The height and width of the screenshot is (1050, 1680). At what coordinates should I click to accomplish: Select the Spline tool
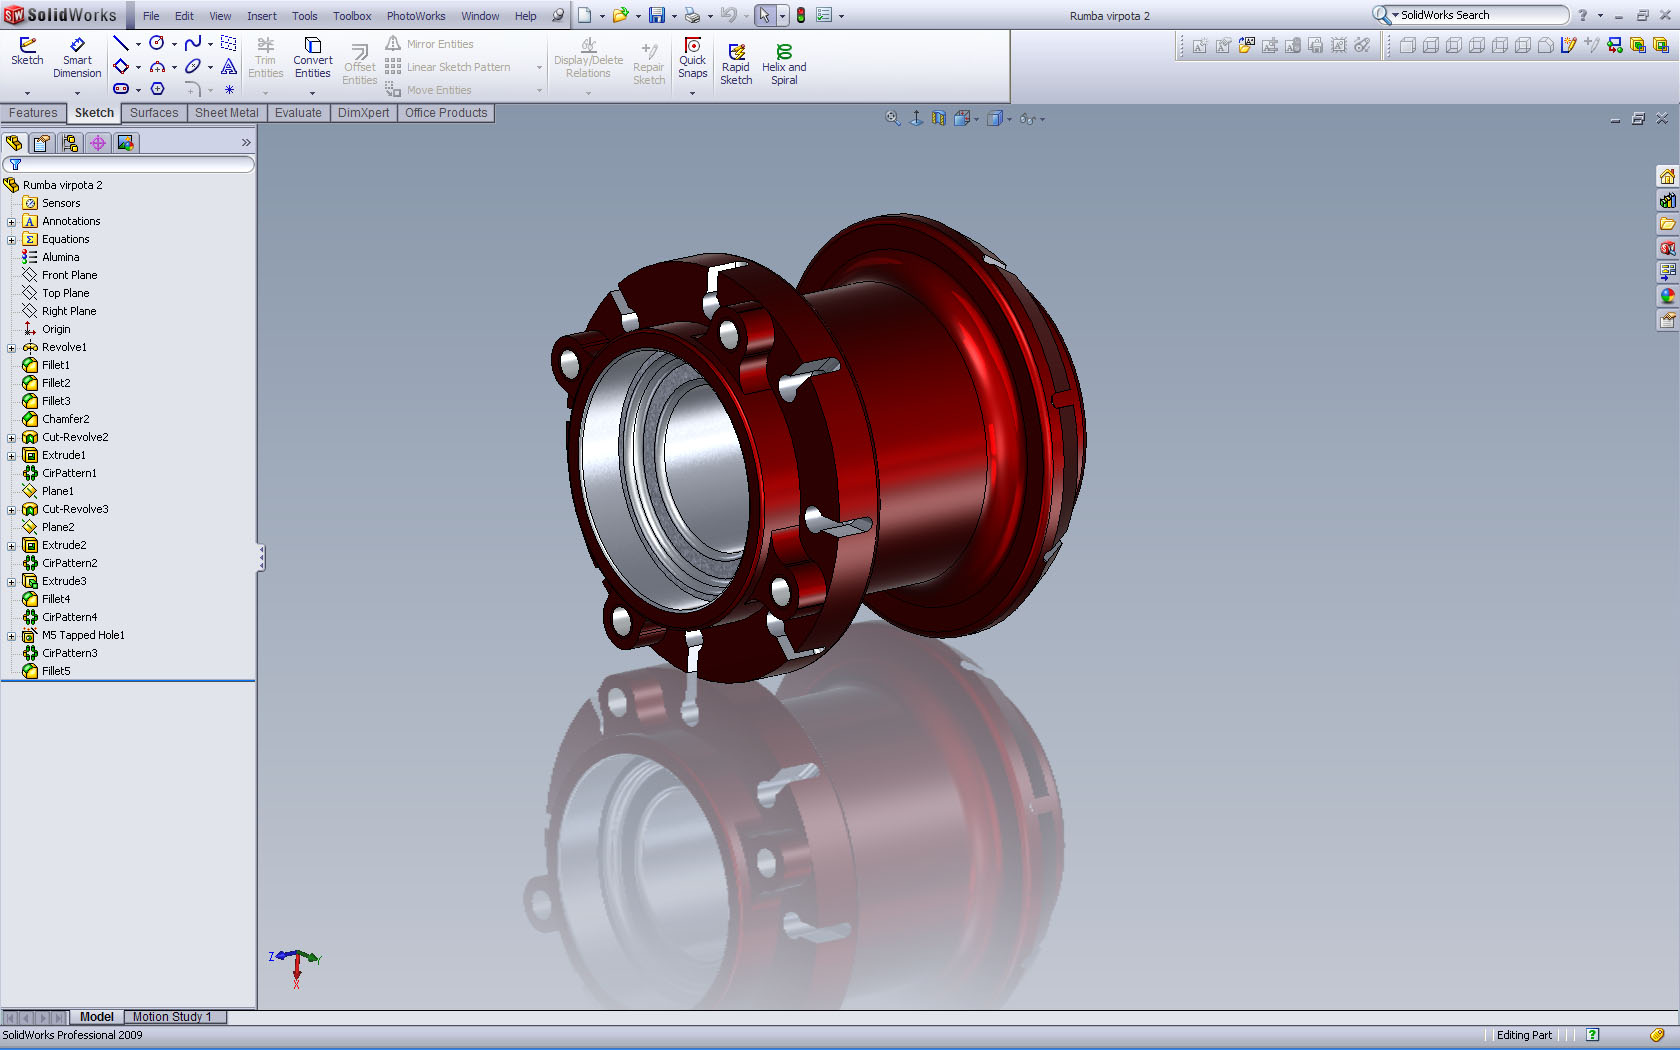point(193,43)
